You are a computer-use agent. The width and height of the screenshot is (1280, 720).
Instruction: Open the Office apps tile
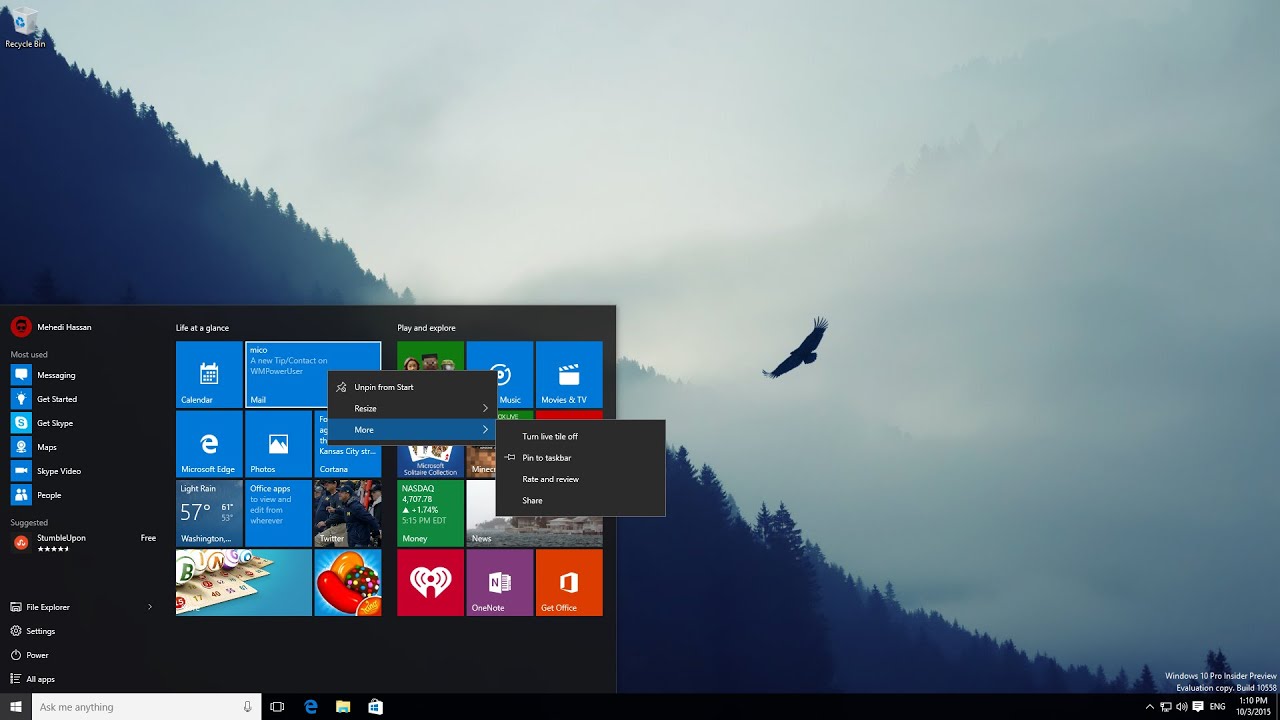point(278,513)
